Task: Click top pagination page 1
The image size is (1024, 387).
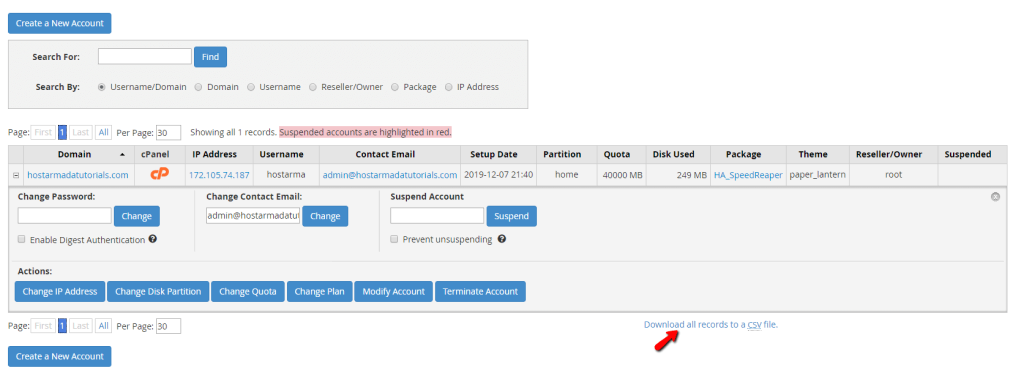Action: point(62,132)
